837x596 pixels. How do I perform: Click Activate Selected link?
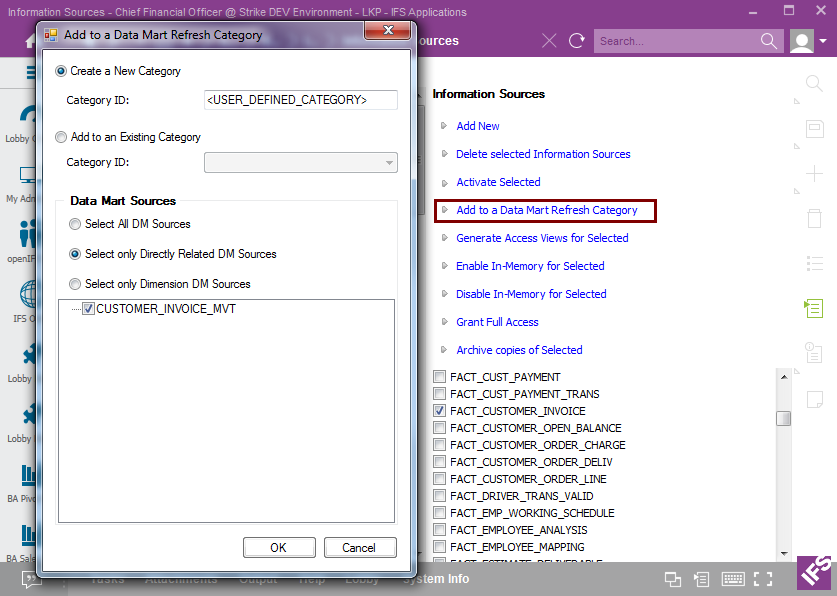point(499,182)
